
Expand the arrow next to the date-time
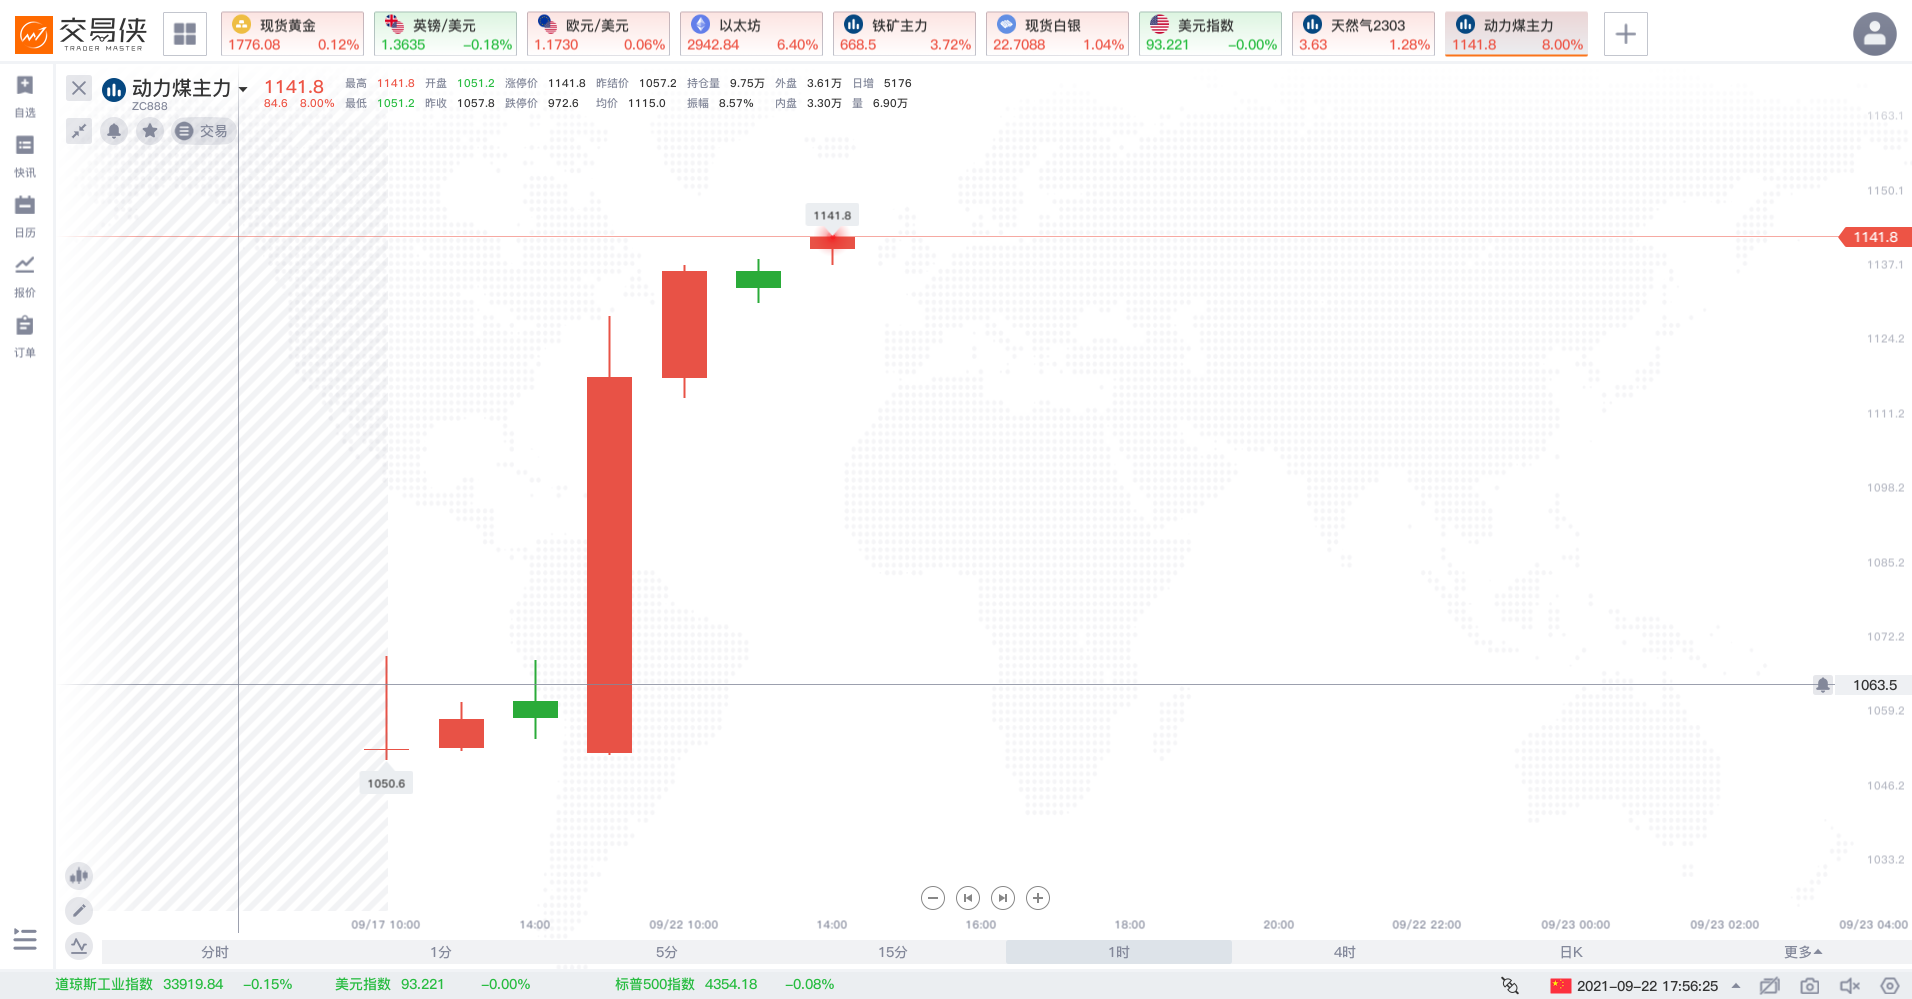pyautogui.click(x=1736, y=986)
